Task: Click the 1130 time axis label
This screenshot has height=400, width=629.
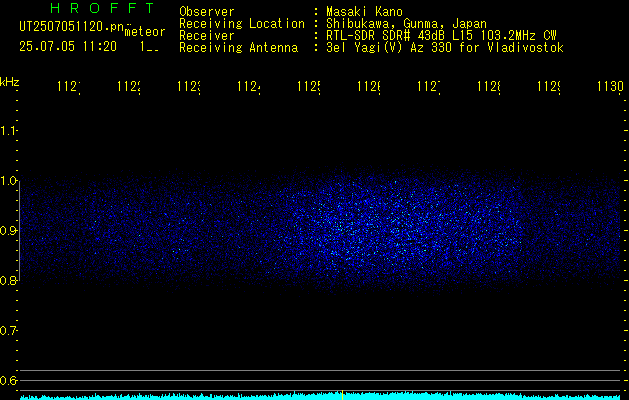Action: [610, 86]
